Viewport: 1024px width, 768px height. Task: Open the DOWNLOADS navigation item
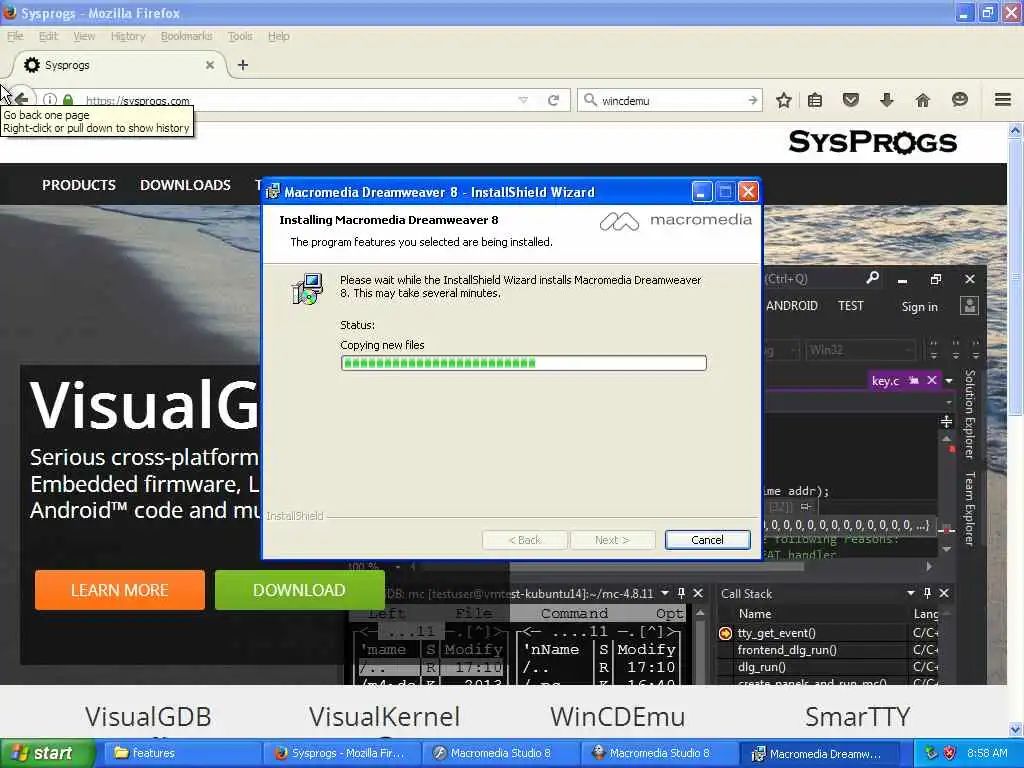(x=185, y=185)
